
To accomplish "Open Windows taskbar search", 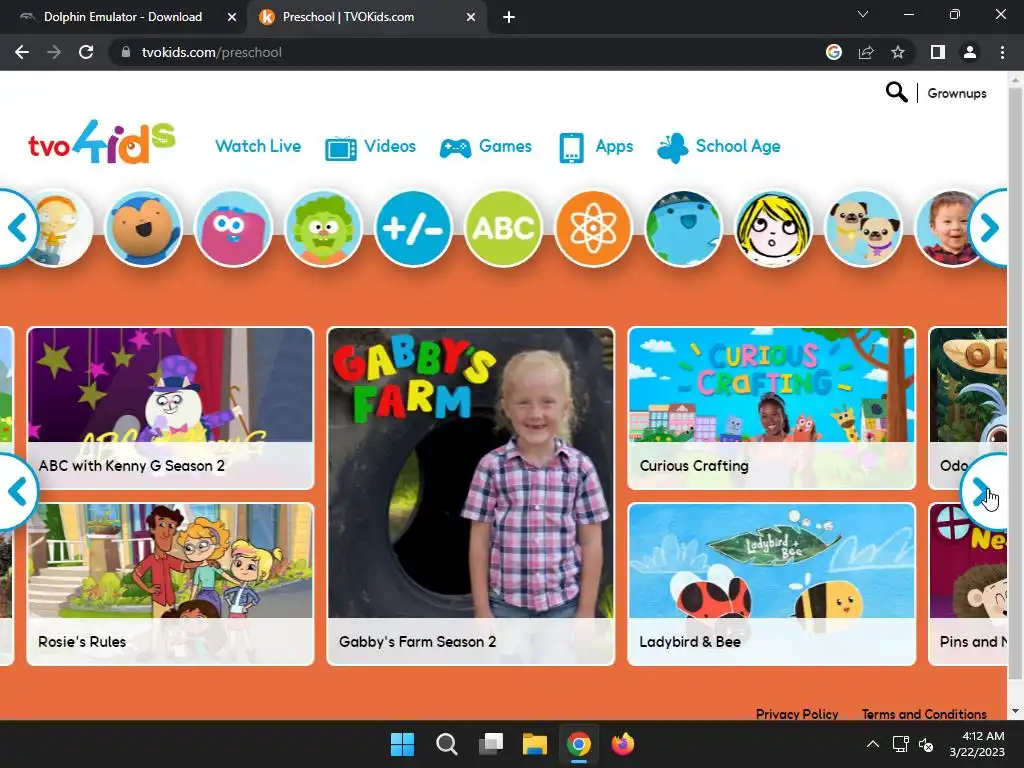I will (x=447, y=744).
